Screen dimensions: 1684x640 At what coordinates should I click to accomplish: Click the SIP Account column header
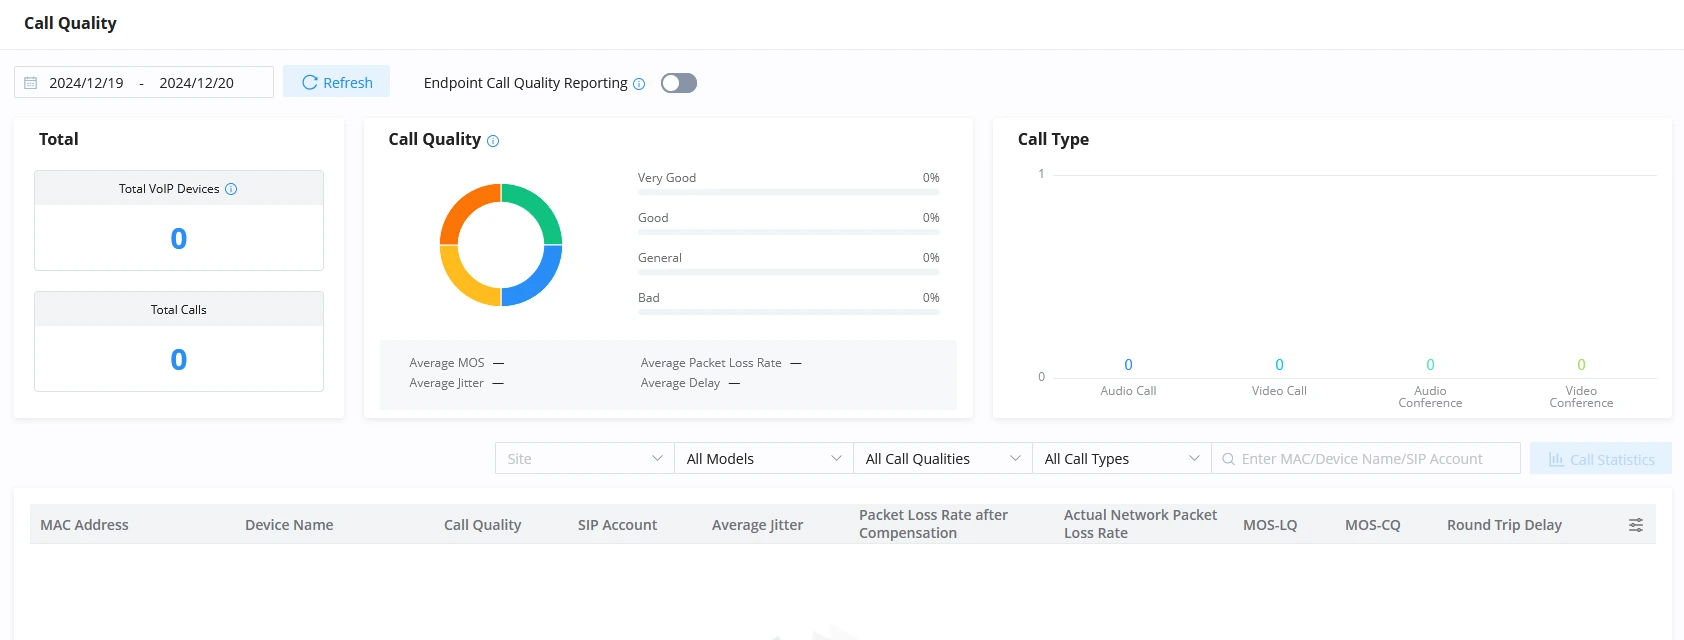617,525
